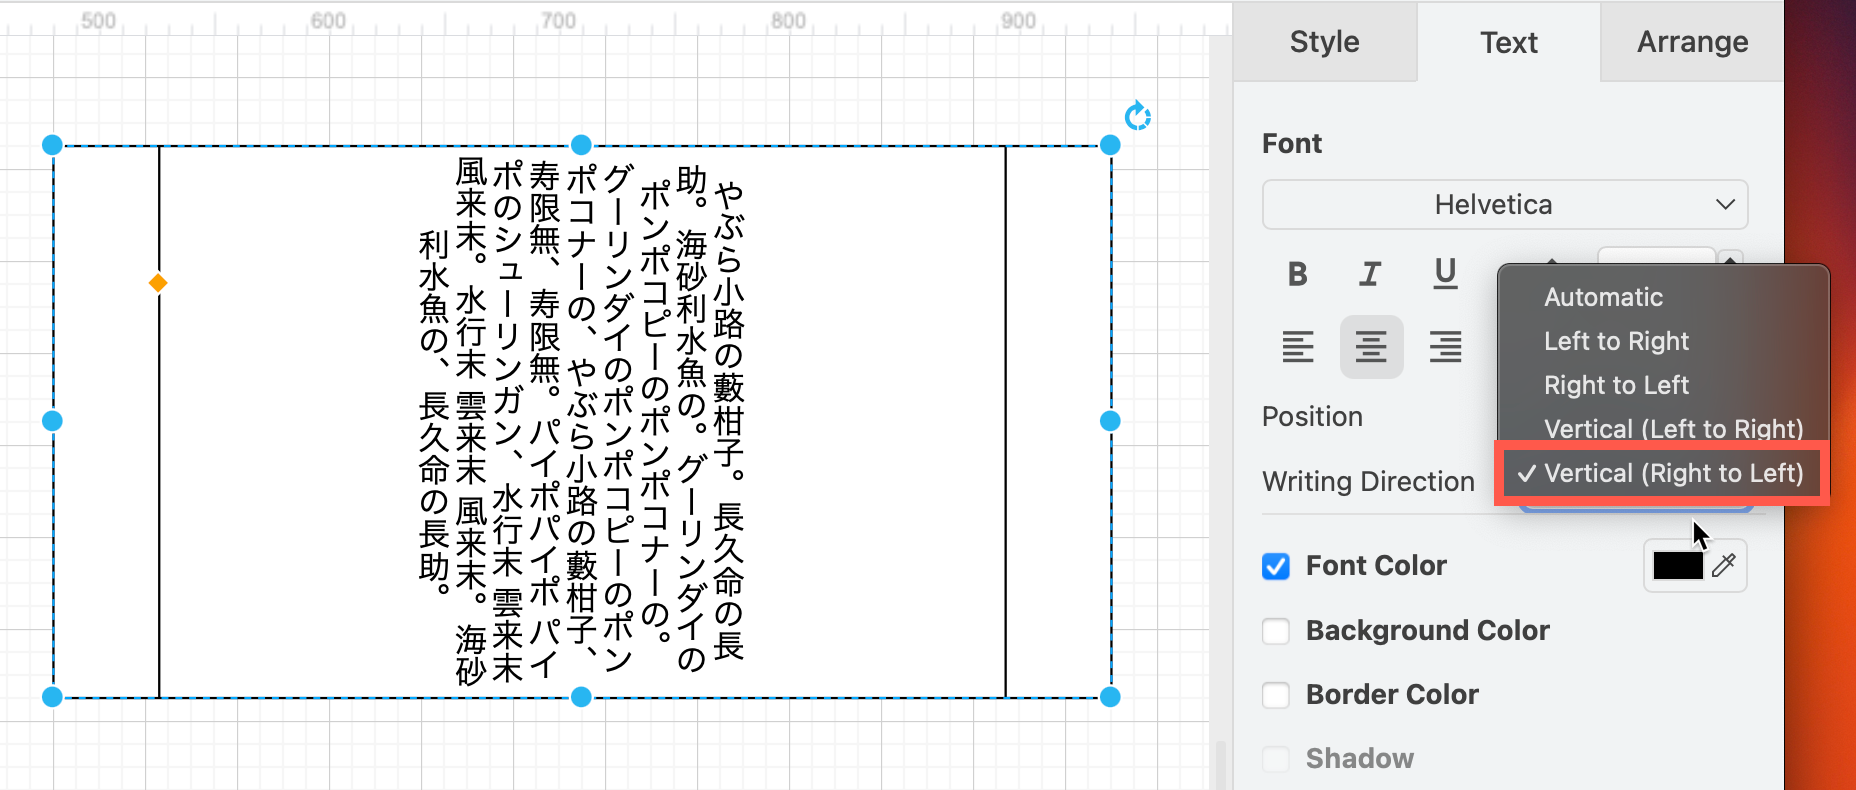Pick font color with the eyedropper
The height and width of the screenshot is (790, 1856).
point(1724,566)
